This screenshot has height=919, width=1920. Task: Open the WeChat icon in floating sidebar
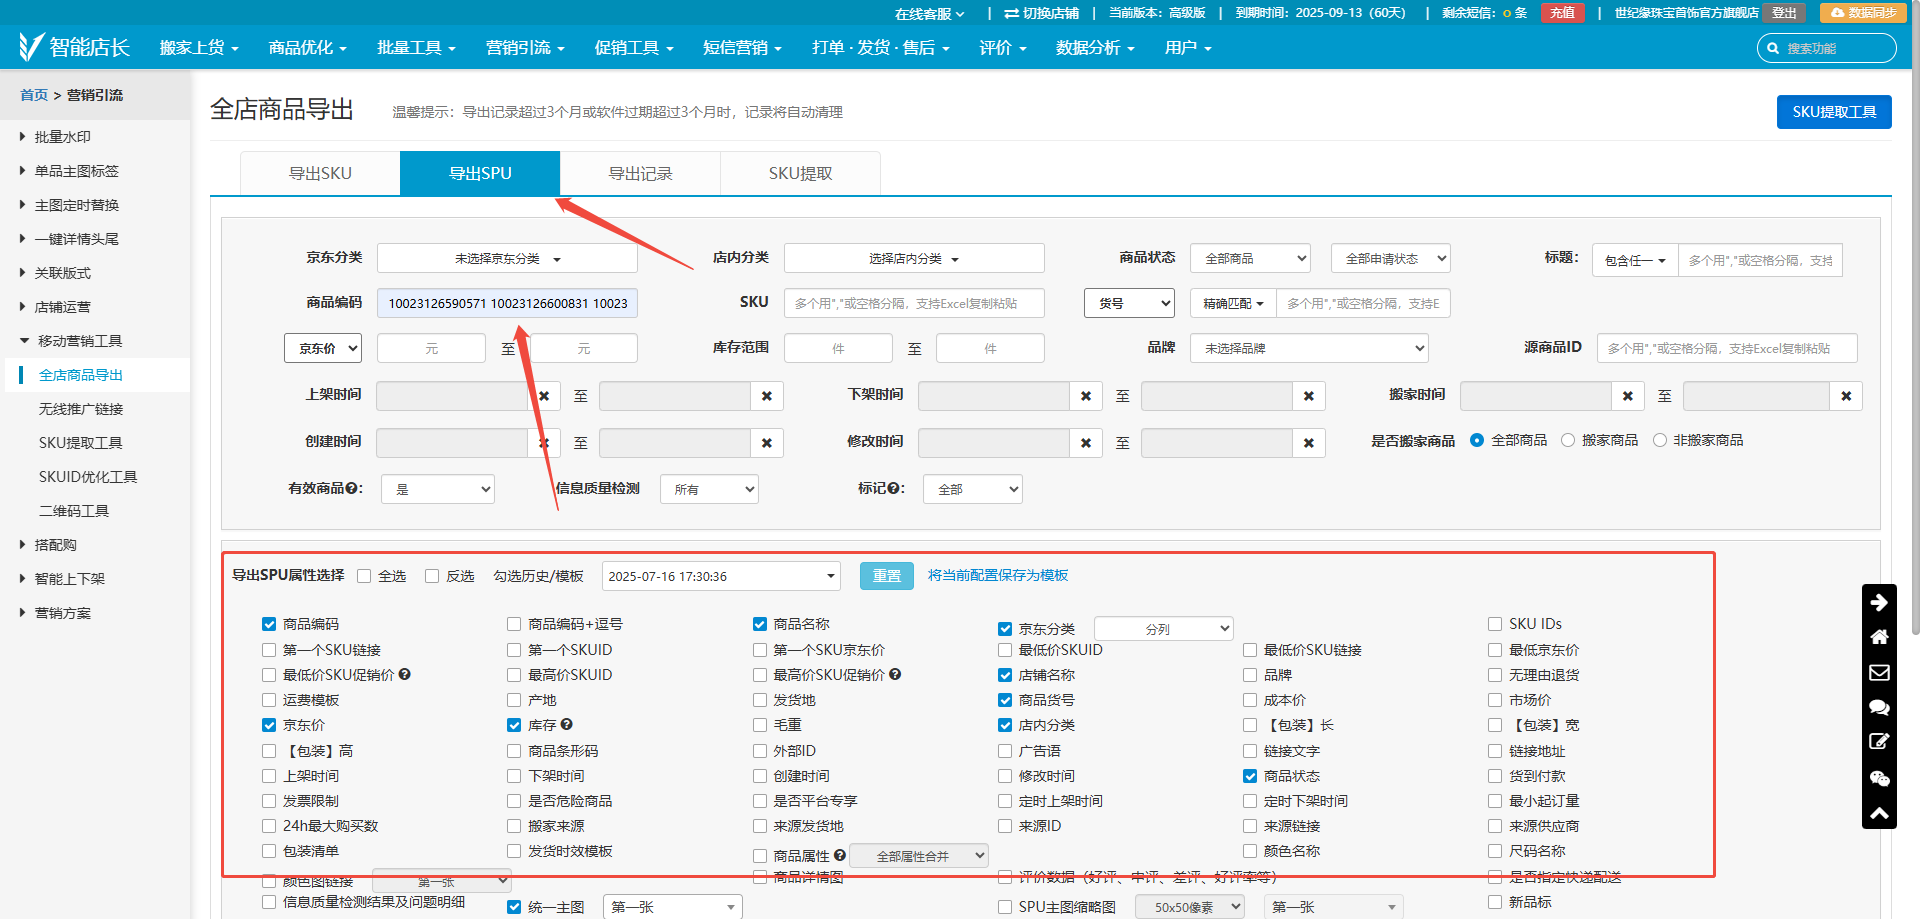pos(1879,778)
